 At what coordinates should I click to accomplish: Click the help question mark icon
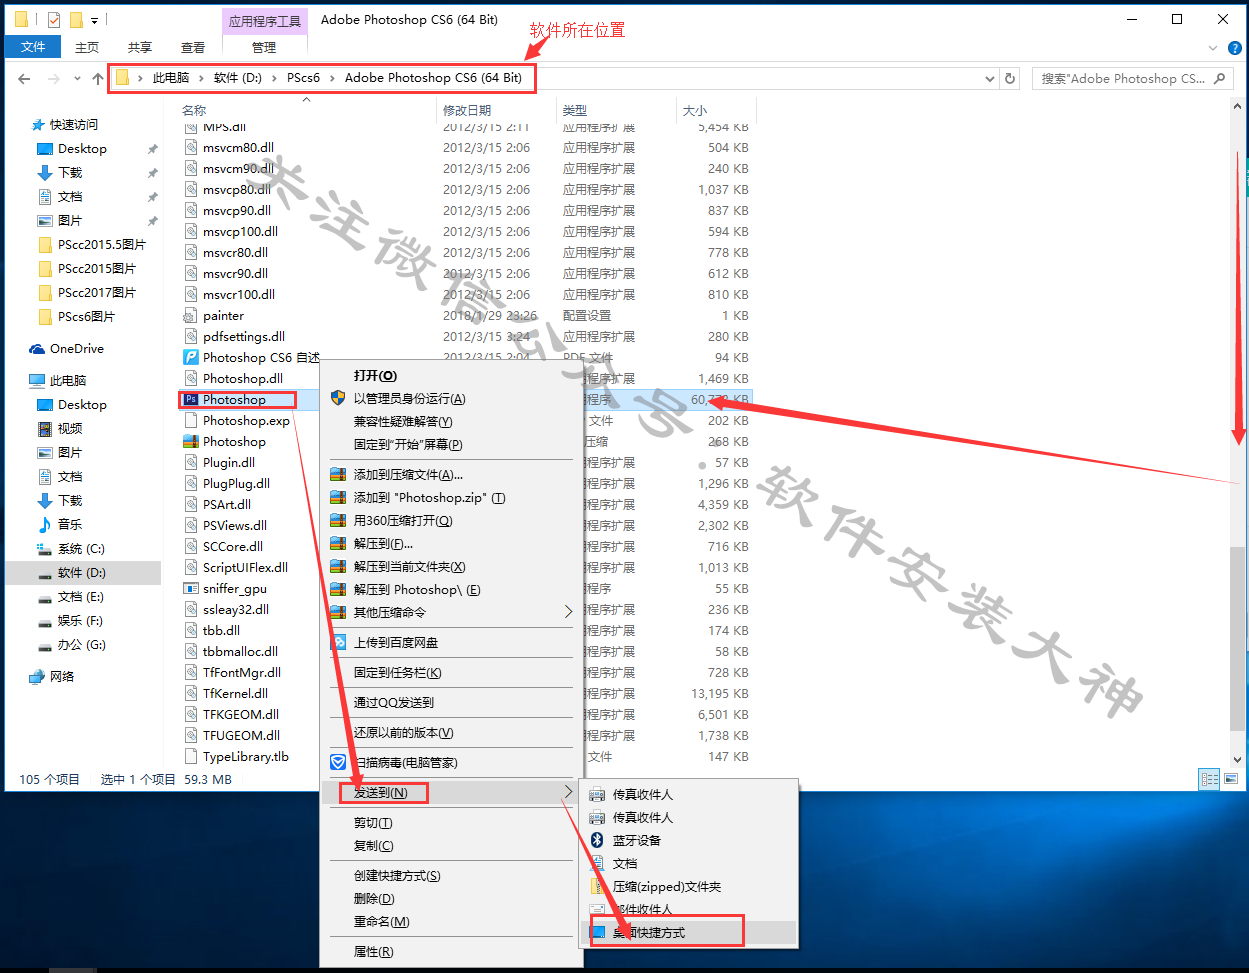(1234, 47)
